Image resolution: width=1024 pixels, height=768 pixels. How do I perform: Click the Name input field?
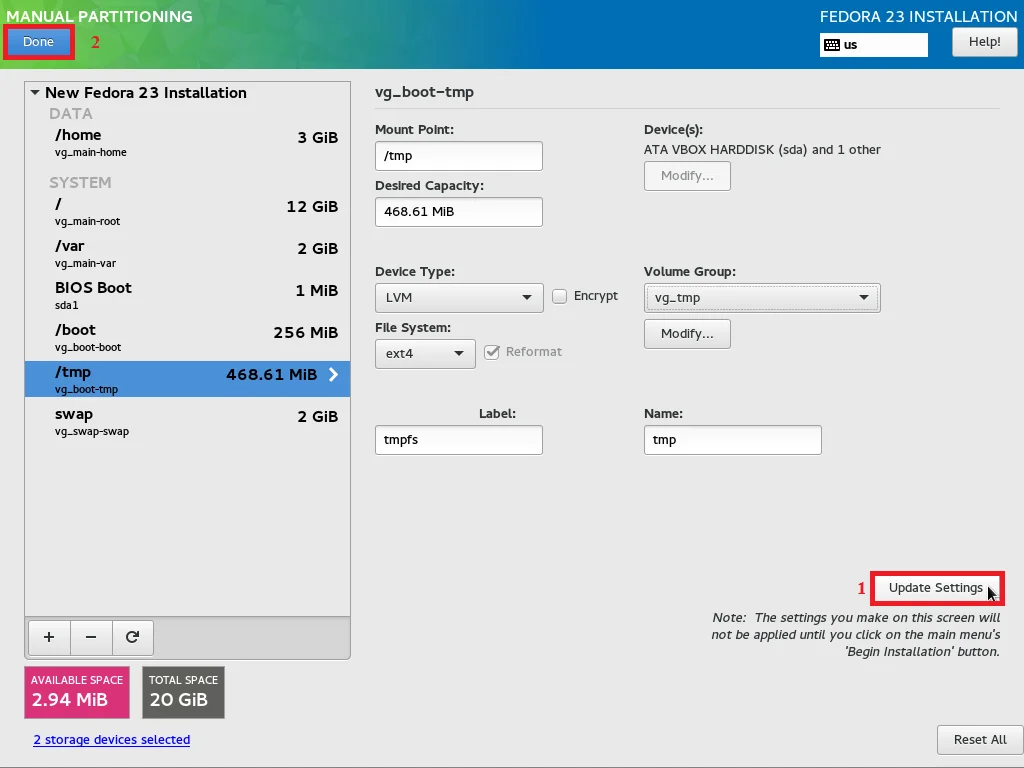point(733,440)
